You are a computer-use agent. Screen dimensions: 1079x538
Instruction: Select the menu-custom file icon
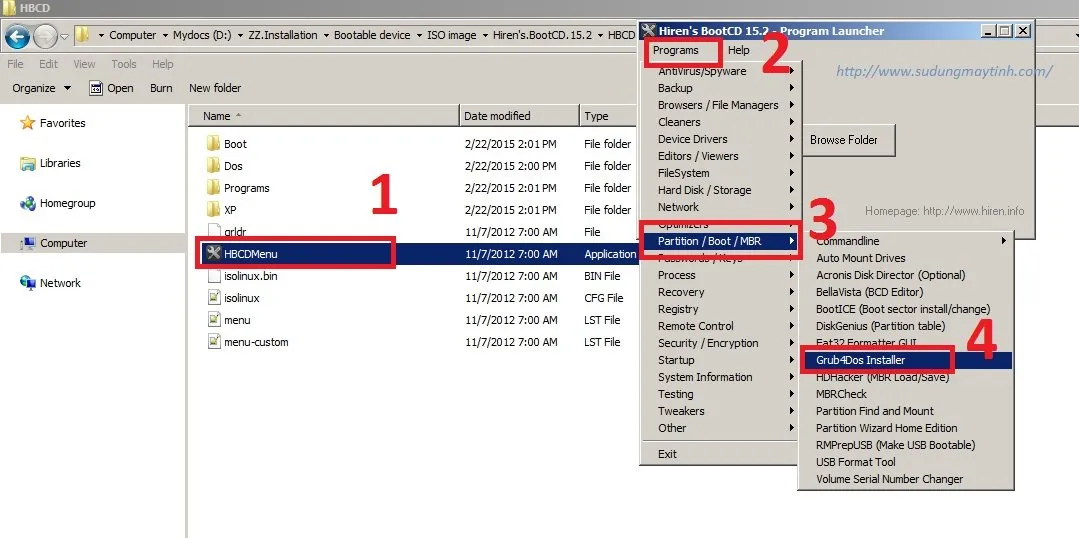tap(213, 342)
